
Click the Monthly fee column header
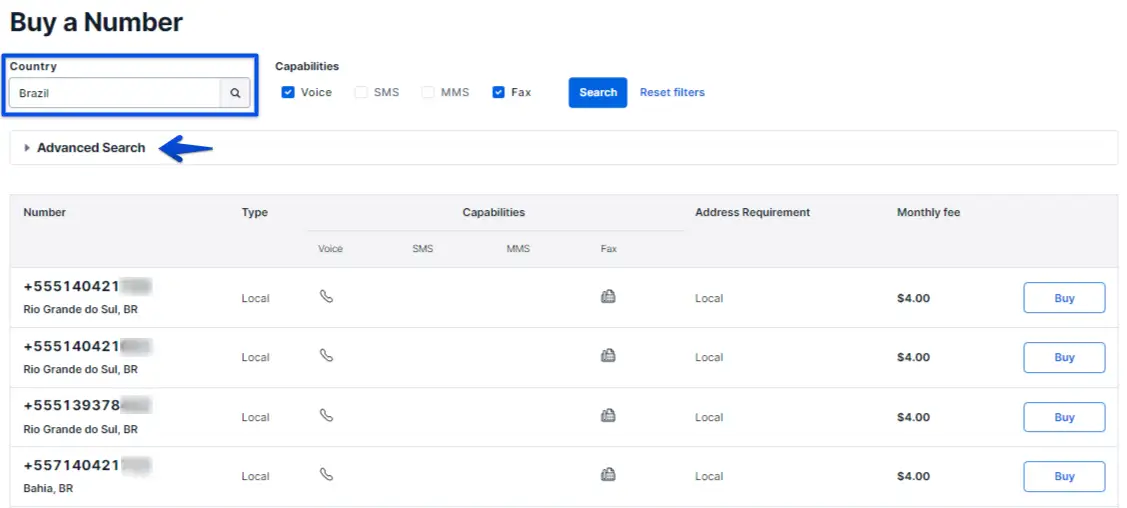point(928,212)
